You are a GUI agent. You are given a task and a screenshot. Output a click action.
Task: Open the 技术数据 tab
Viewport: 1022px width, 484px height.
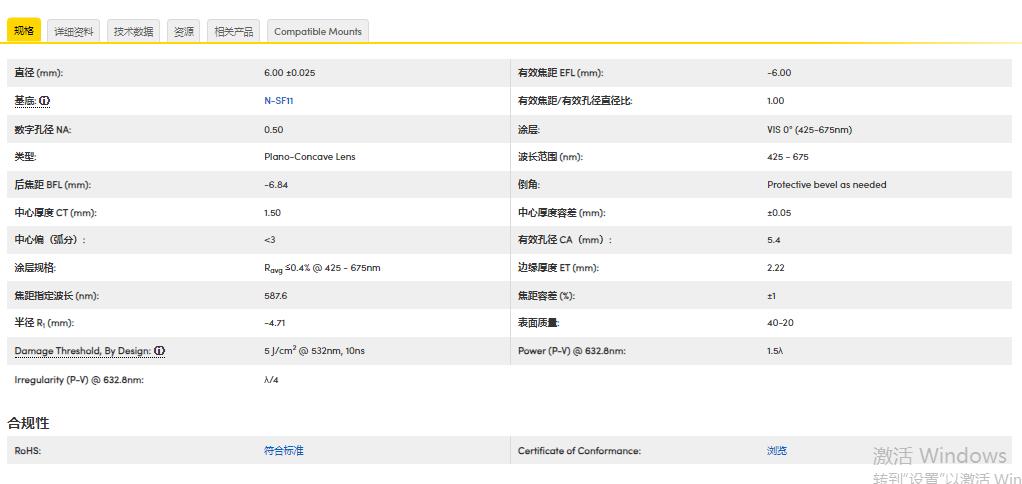point(133,31)
